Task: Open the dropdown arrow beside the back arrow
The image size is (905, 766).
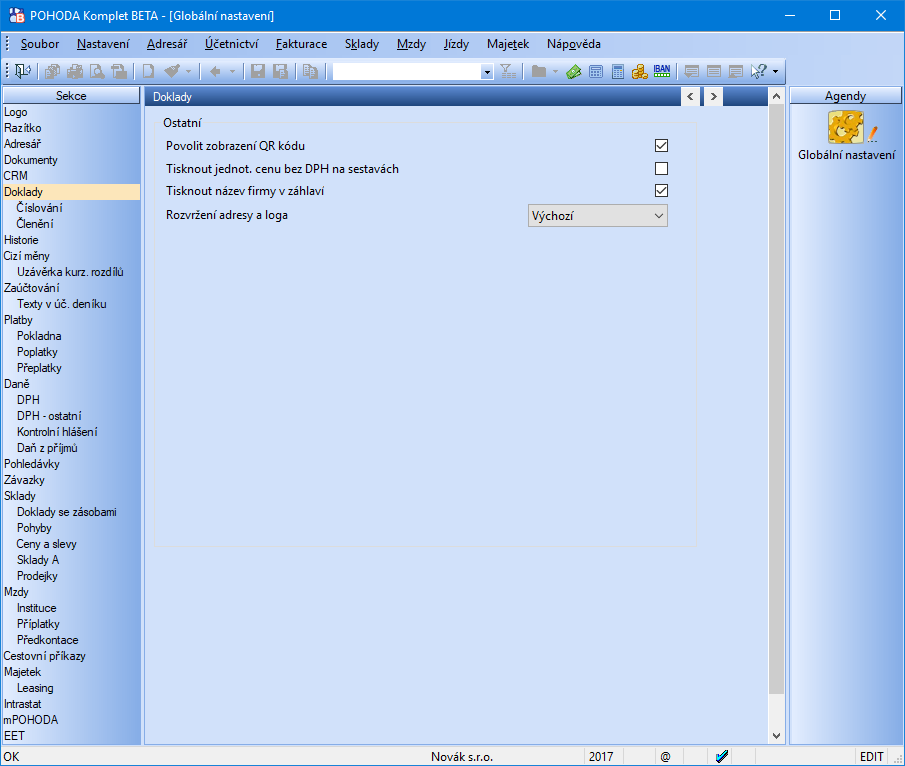Action: [232, 72]
